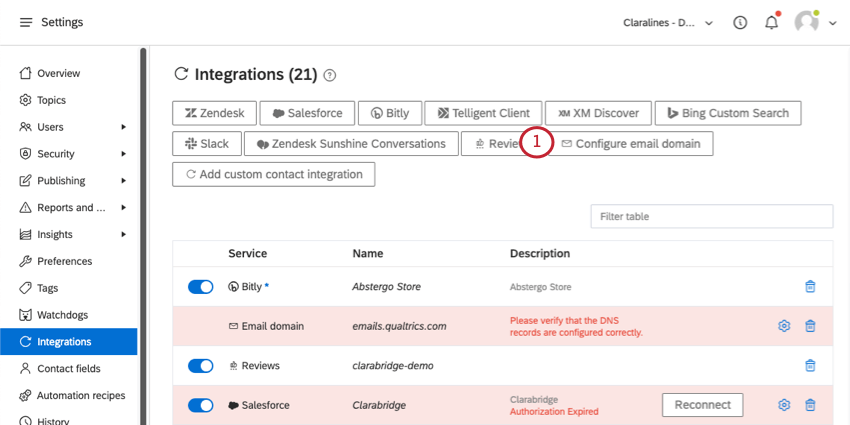850x425 pixels.
Task: Select Integrations in sidebar
Action: click(x=69, y=342)
